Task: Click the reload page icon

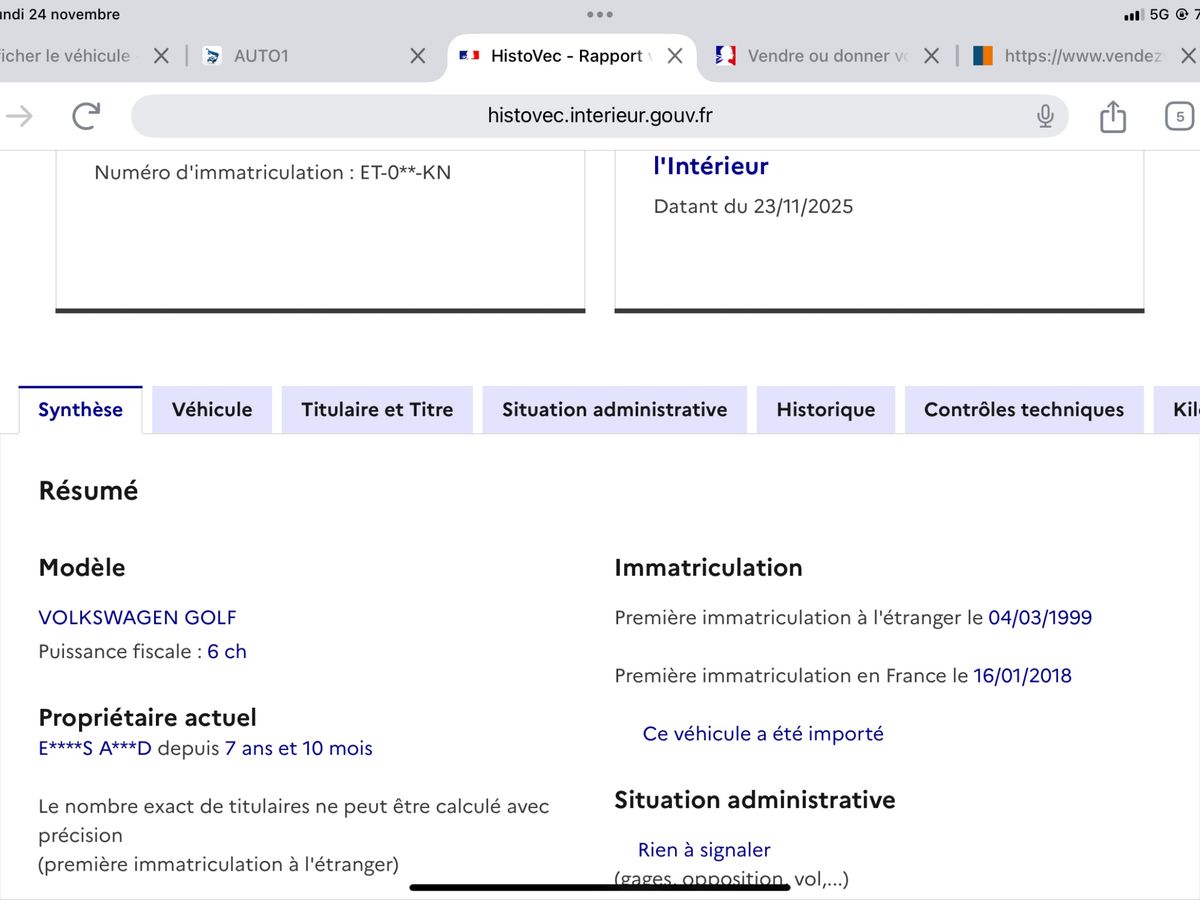Action: 87,116
